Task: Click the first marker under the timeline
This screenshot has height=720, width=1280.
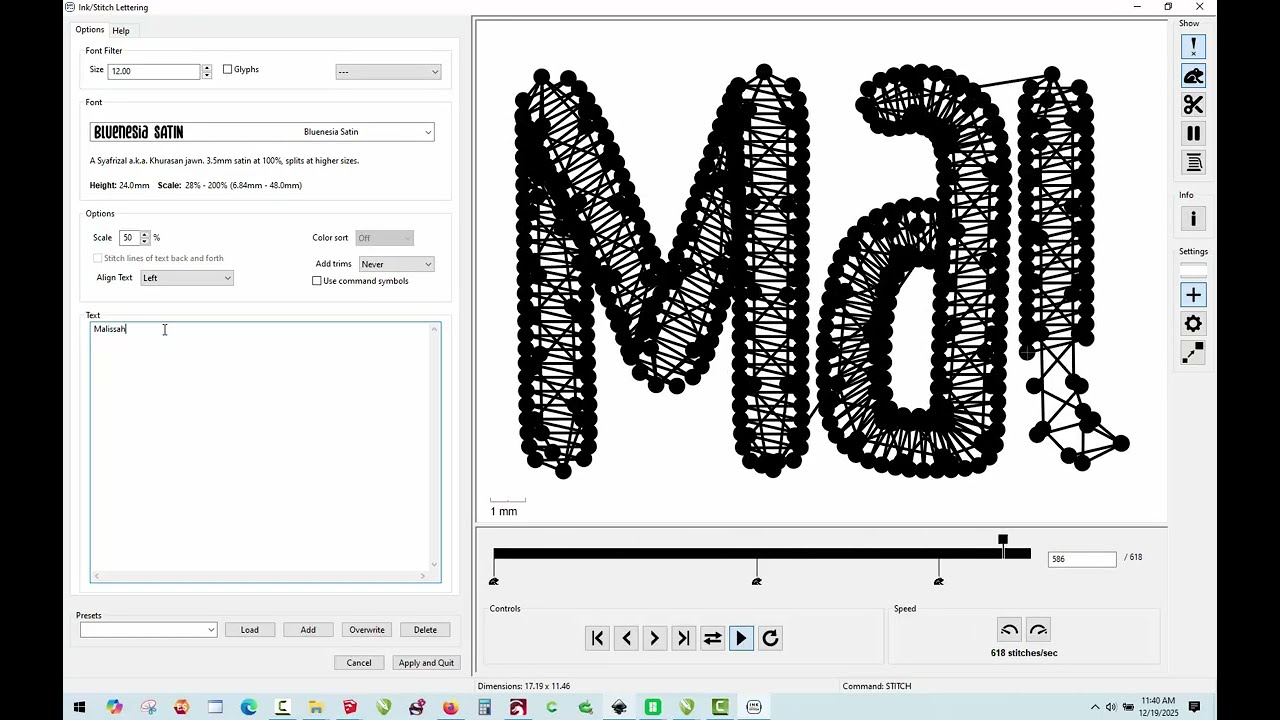Action: coord(493,581)
